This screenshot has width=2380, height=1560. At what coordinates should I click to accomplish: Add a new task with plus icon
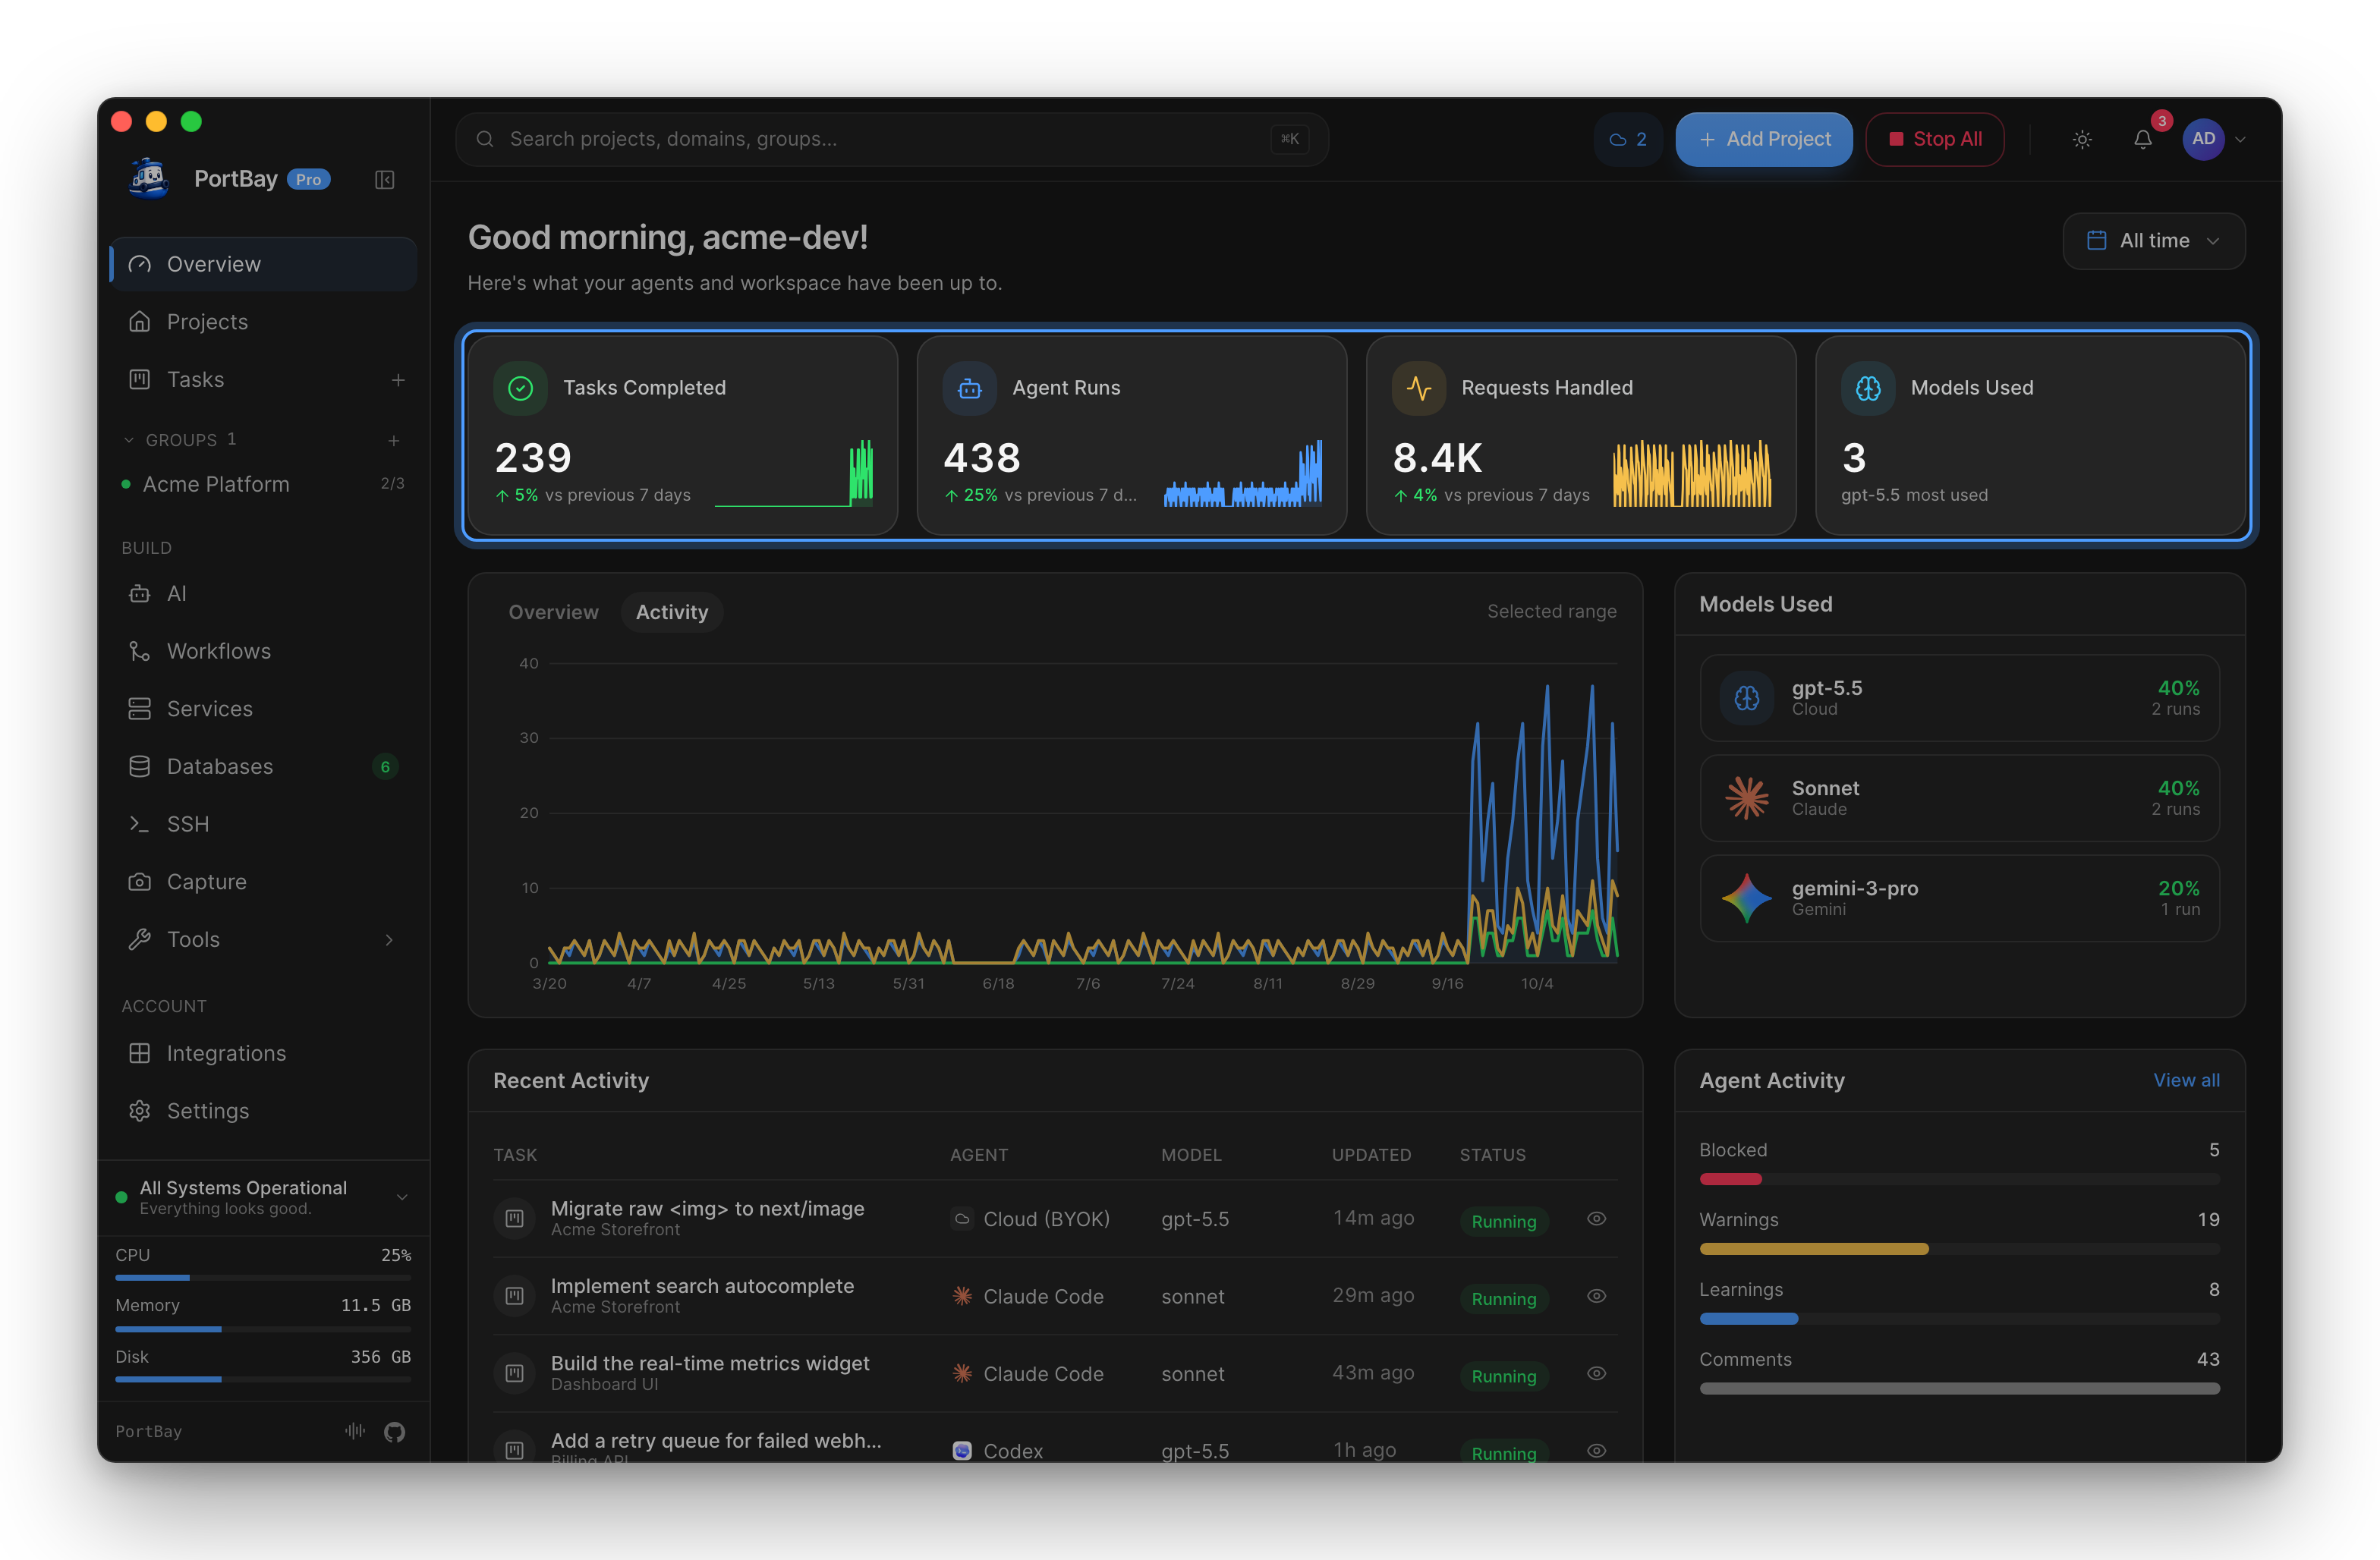[398, 380]
